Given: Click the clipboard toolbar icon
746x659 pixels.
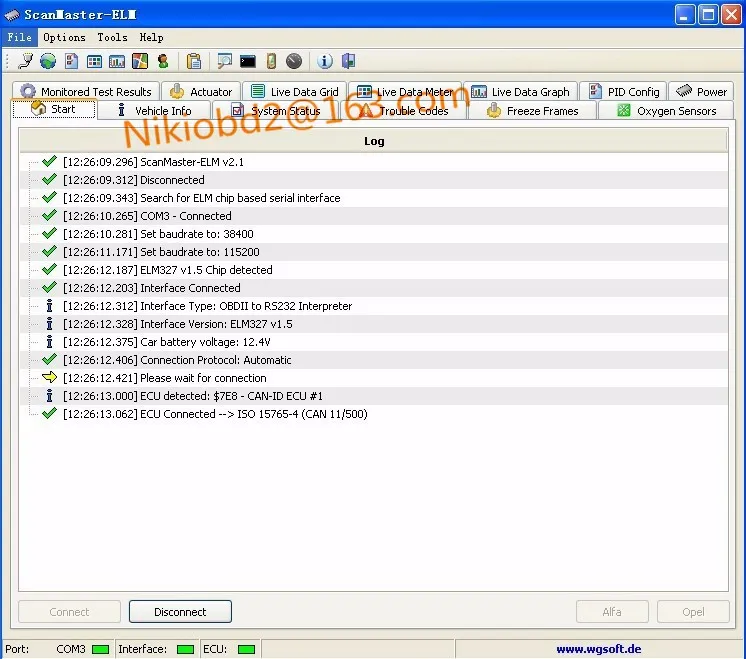Looking at the screenshot, I should 194,61.
